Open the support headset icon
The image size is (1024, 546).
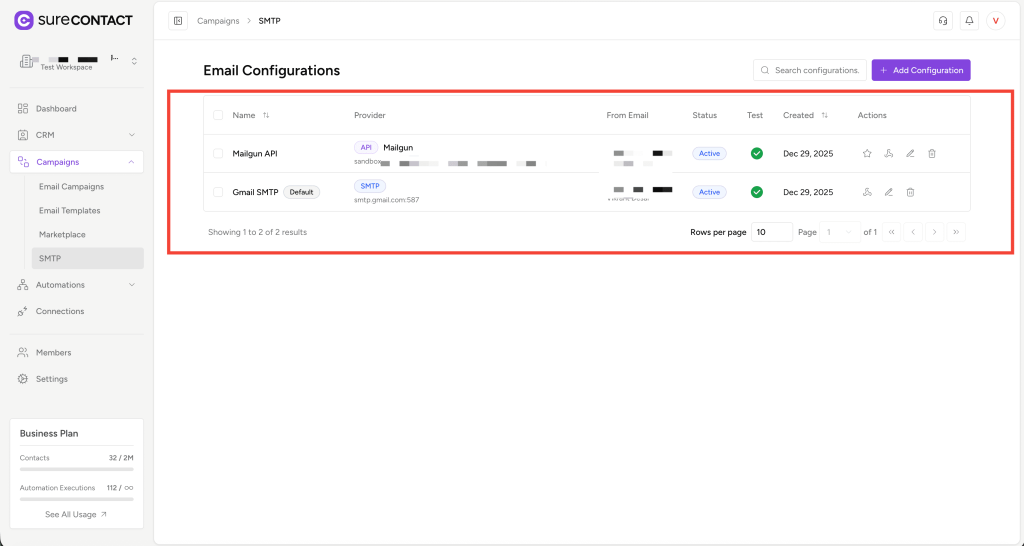942,21
